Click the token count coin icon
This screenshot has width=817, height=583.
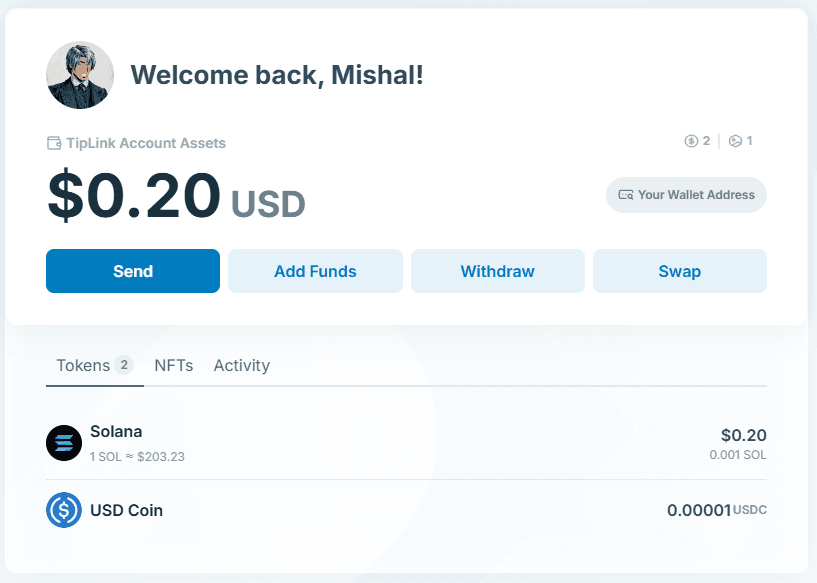coord(691,141)
